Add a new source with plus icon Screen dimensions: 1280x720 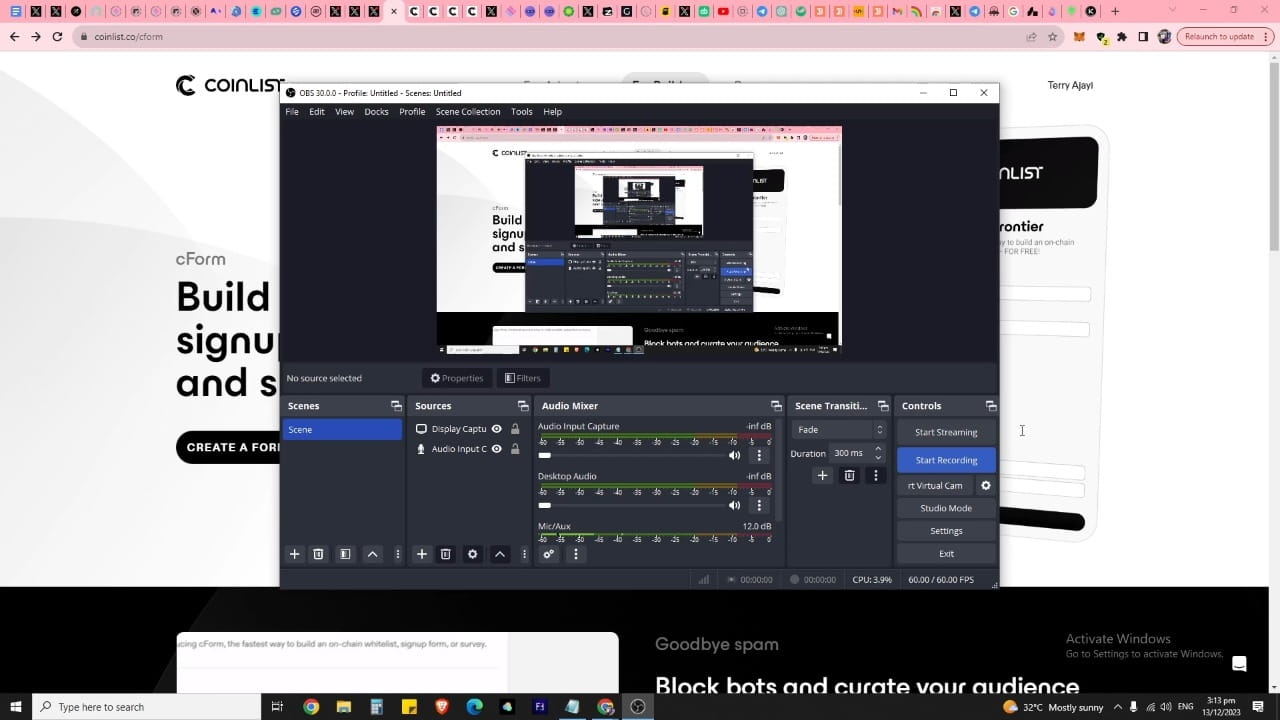point(421,554)
